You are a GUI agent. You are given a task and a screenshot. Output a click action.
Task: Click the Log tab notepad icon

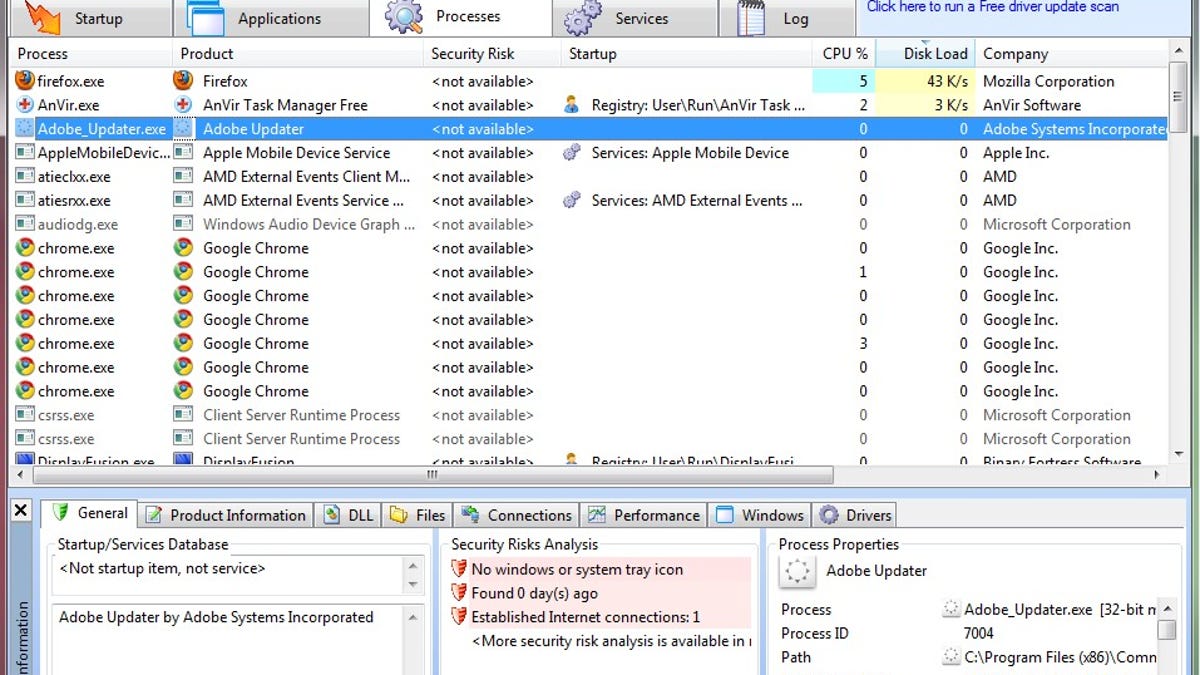coord(752,18)
